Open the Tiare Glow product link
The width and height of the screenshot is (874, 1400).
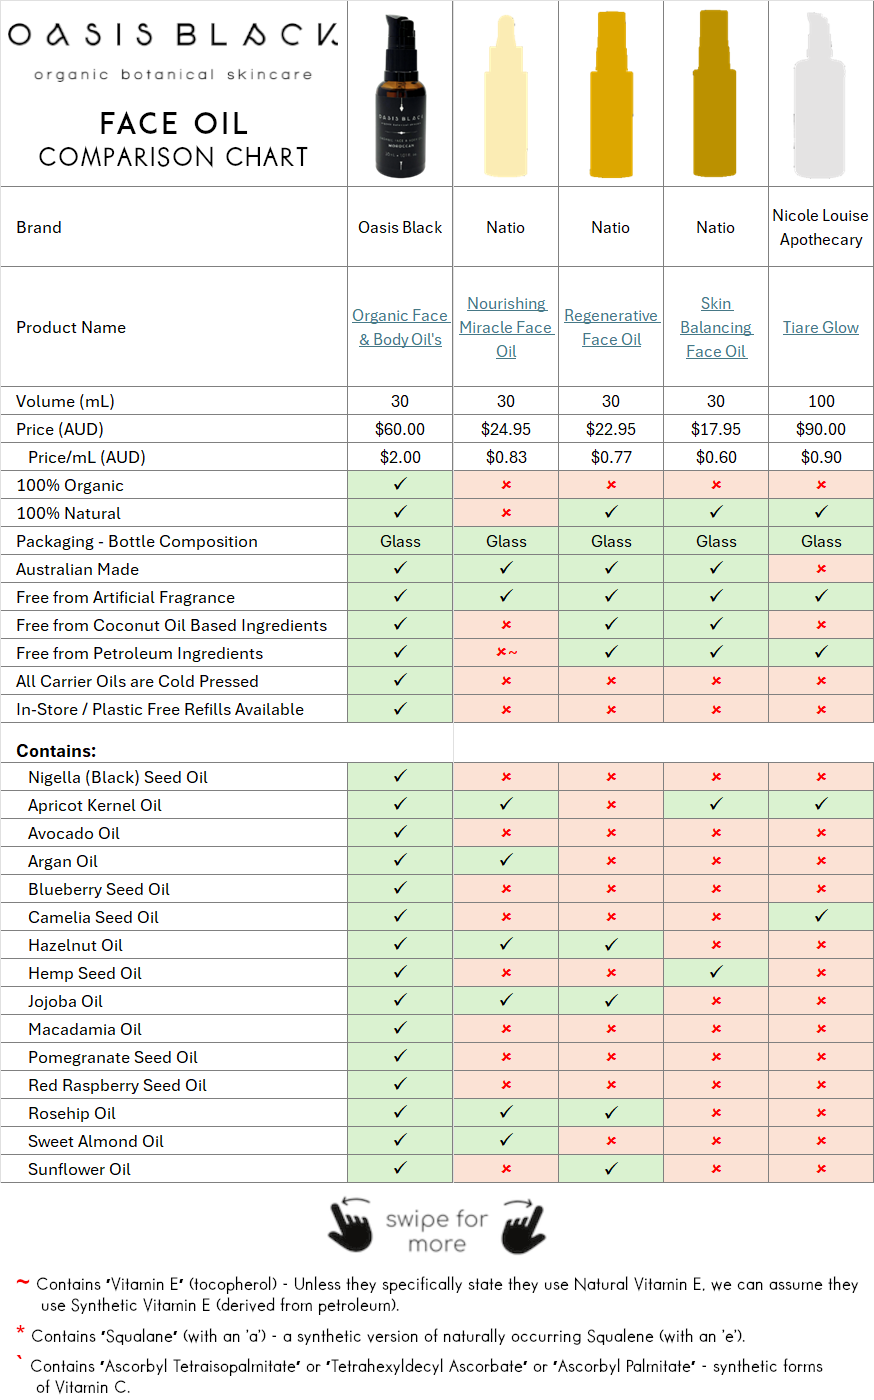pyautogui.click(x=821, y=327)
